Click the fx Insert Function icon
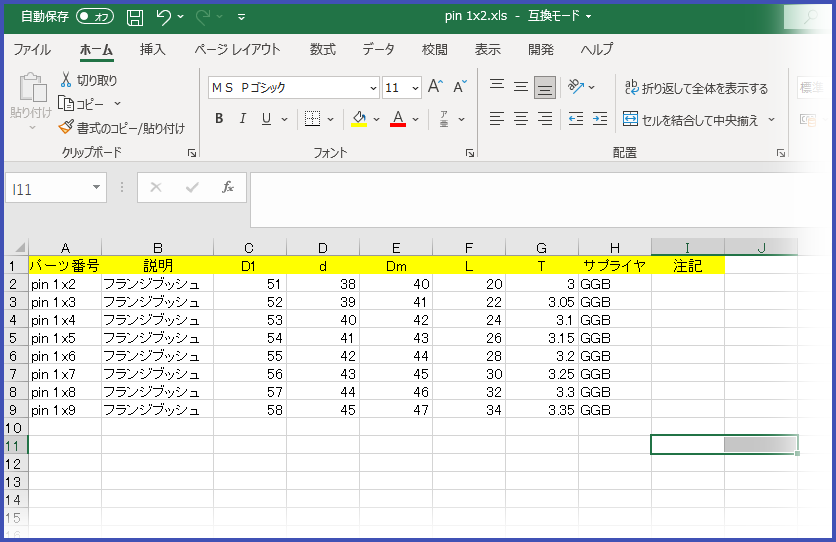 pos(228,188)
